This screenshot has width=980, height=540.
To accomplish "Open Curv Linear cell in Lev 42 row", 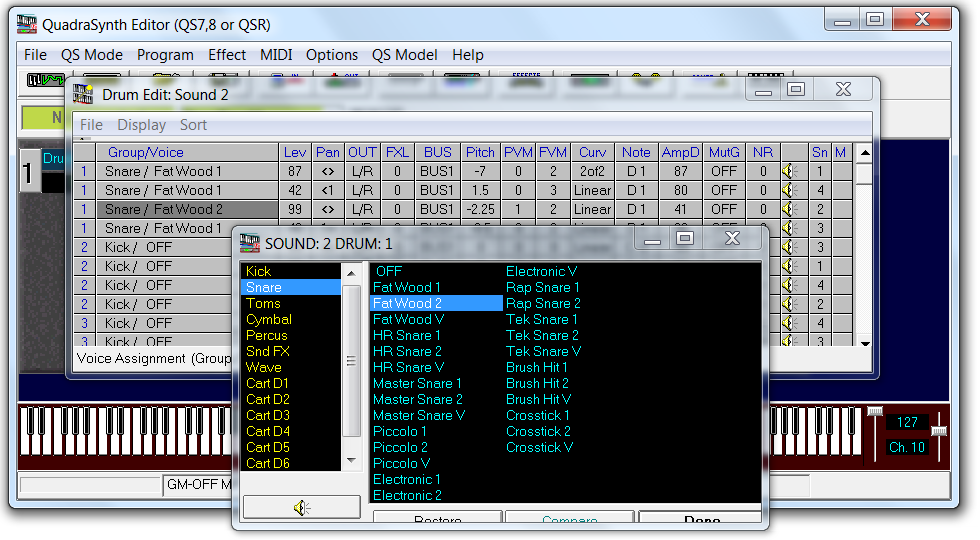I will tap(592, 191).
